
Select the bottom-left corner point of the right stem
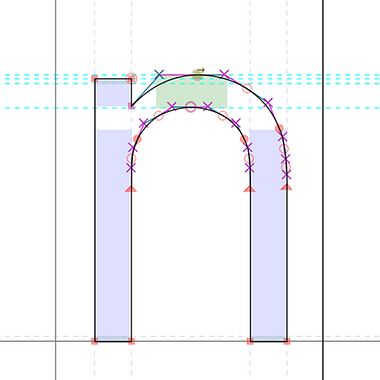pyautogui.click(x=250, y=341)
